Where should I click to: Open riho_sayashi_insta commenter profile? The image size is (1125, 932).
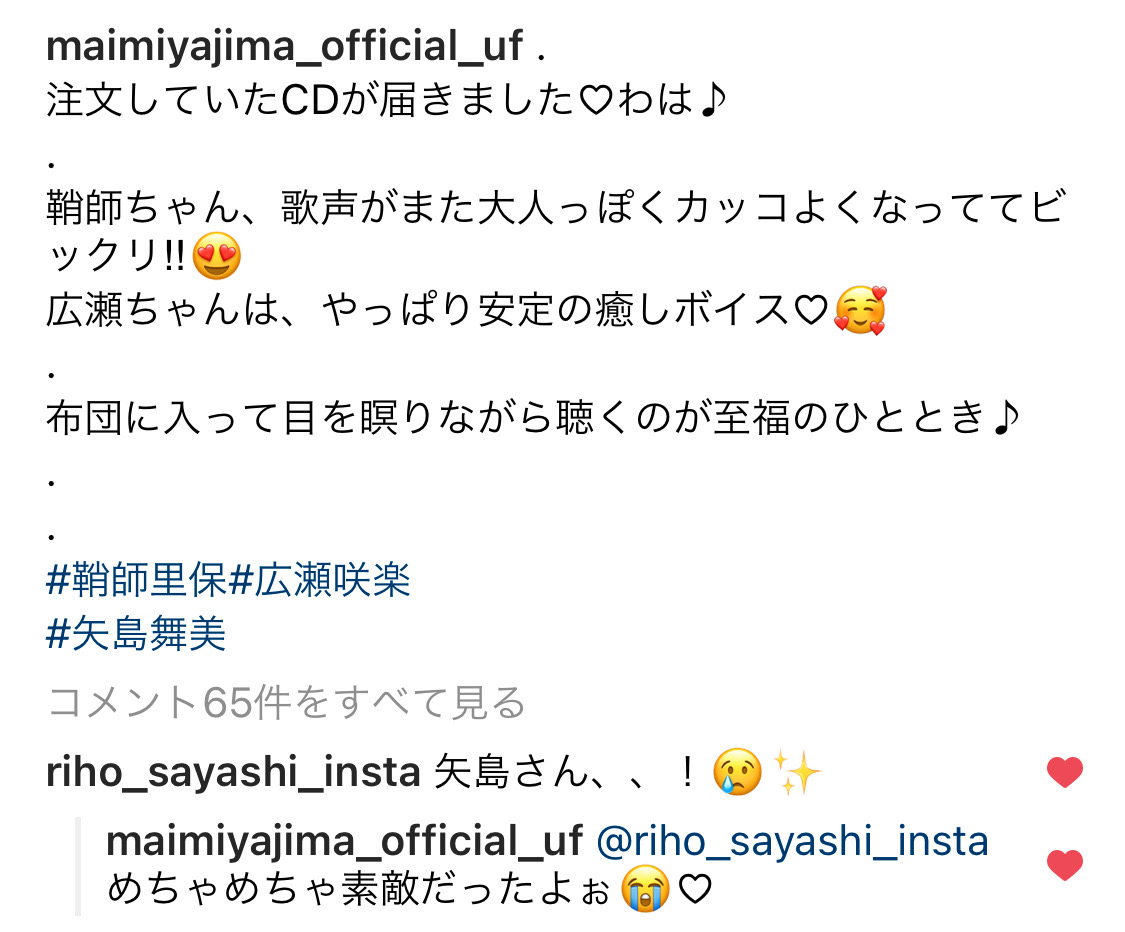click(x=233, y=773)
